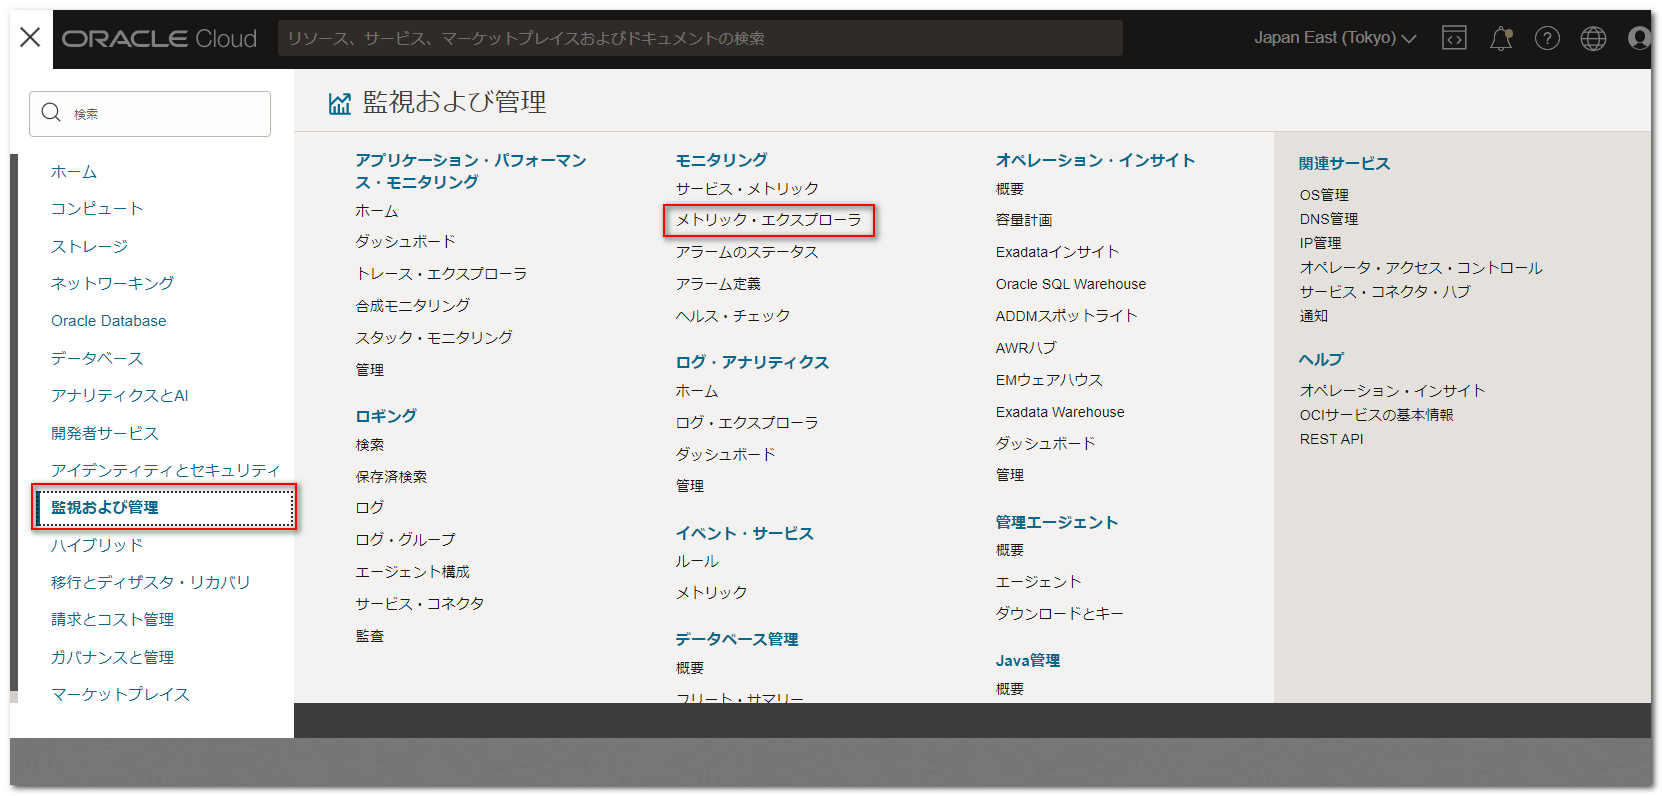Open エージェント構成 link
Screen dimensions: 1662x796
[x=413, y=572]
